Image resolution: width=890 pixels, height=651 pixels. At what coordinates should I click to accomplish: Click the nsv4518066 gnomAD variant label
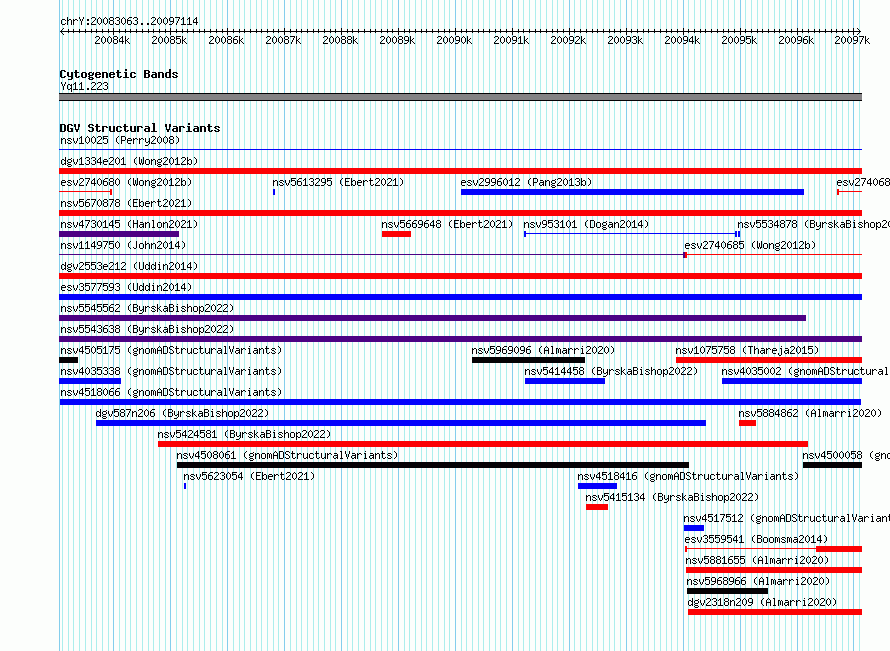pos(171,392)
